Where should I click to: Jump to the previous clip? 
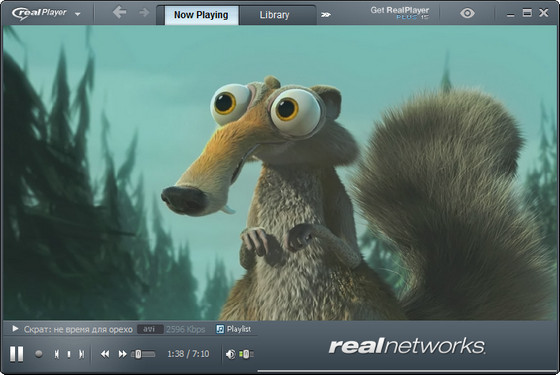pyautogui.click(x=56, y=354)
